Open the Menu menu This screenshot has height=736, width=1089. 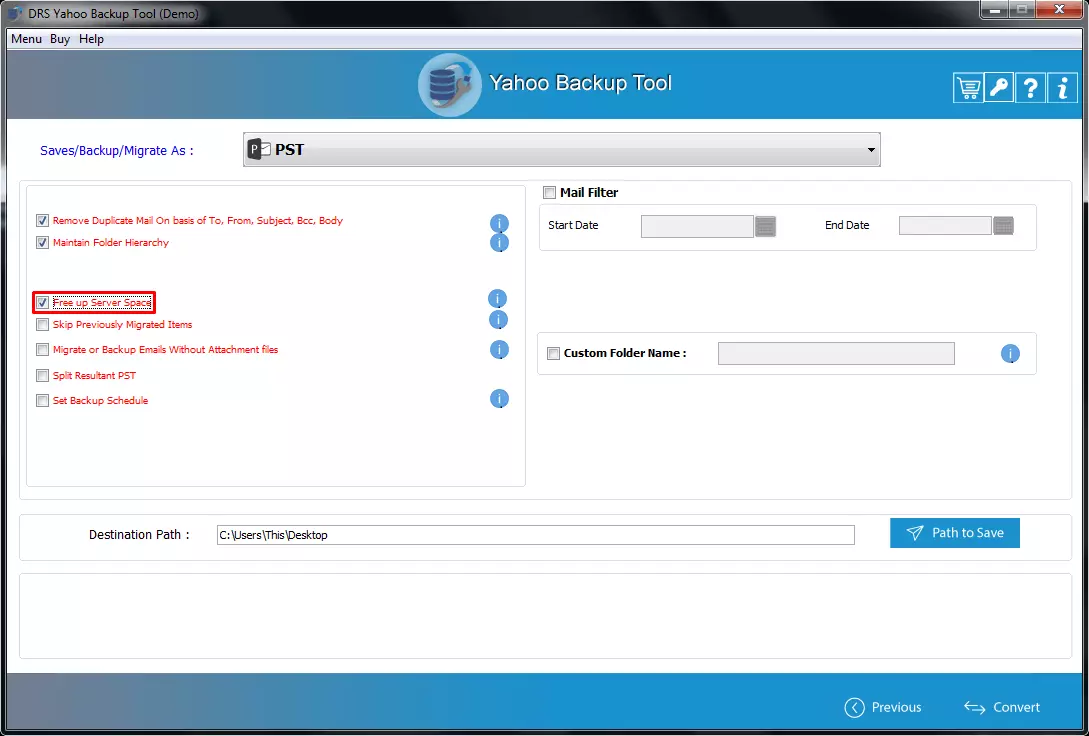tap(26, 39)
